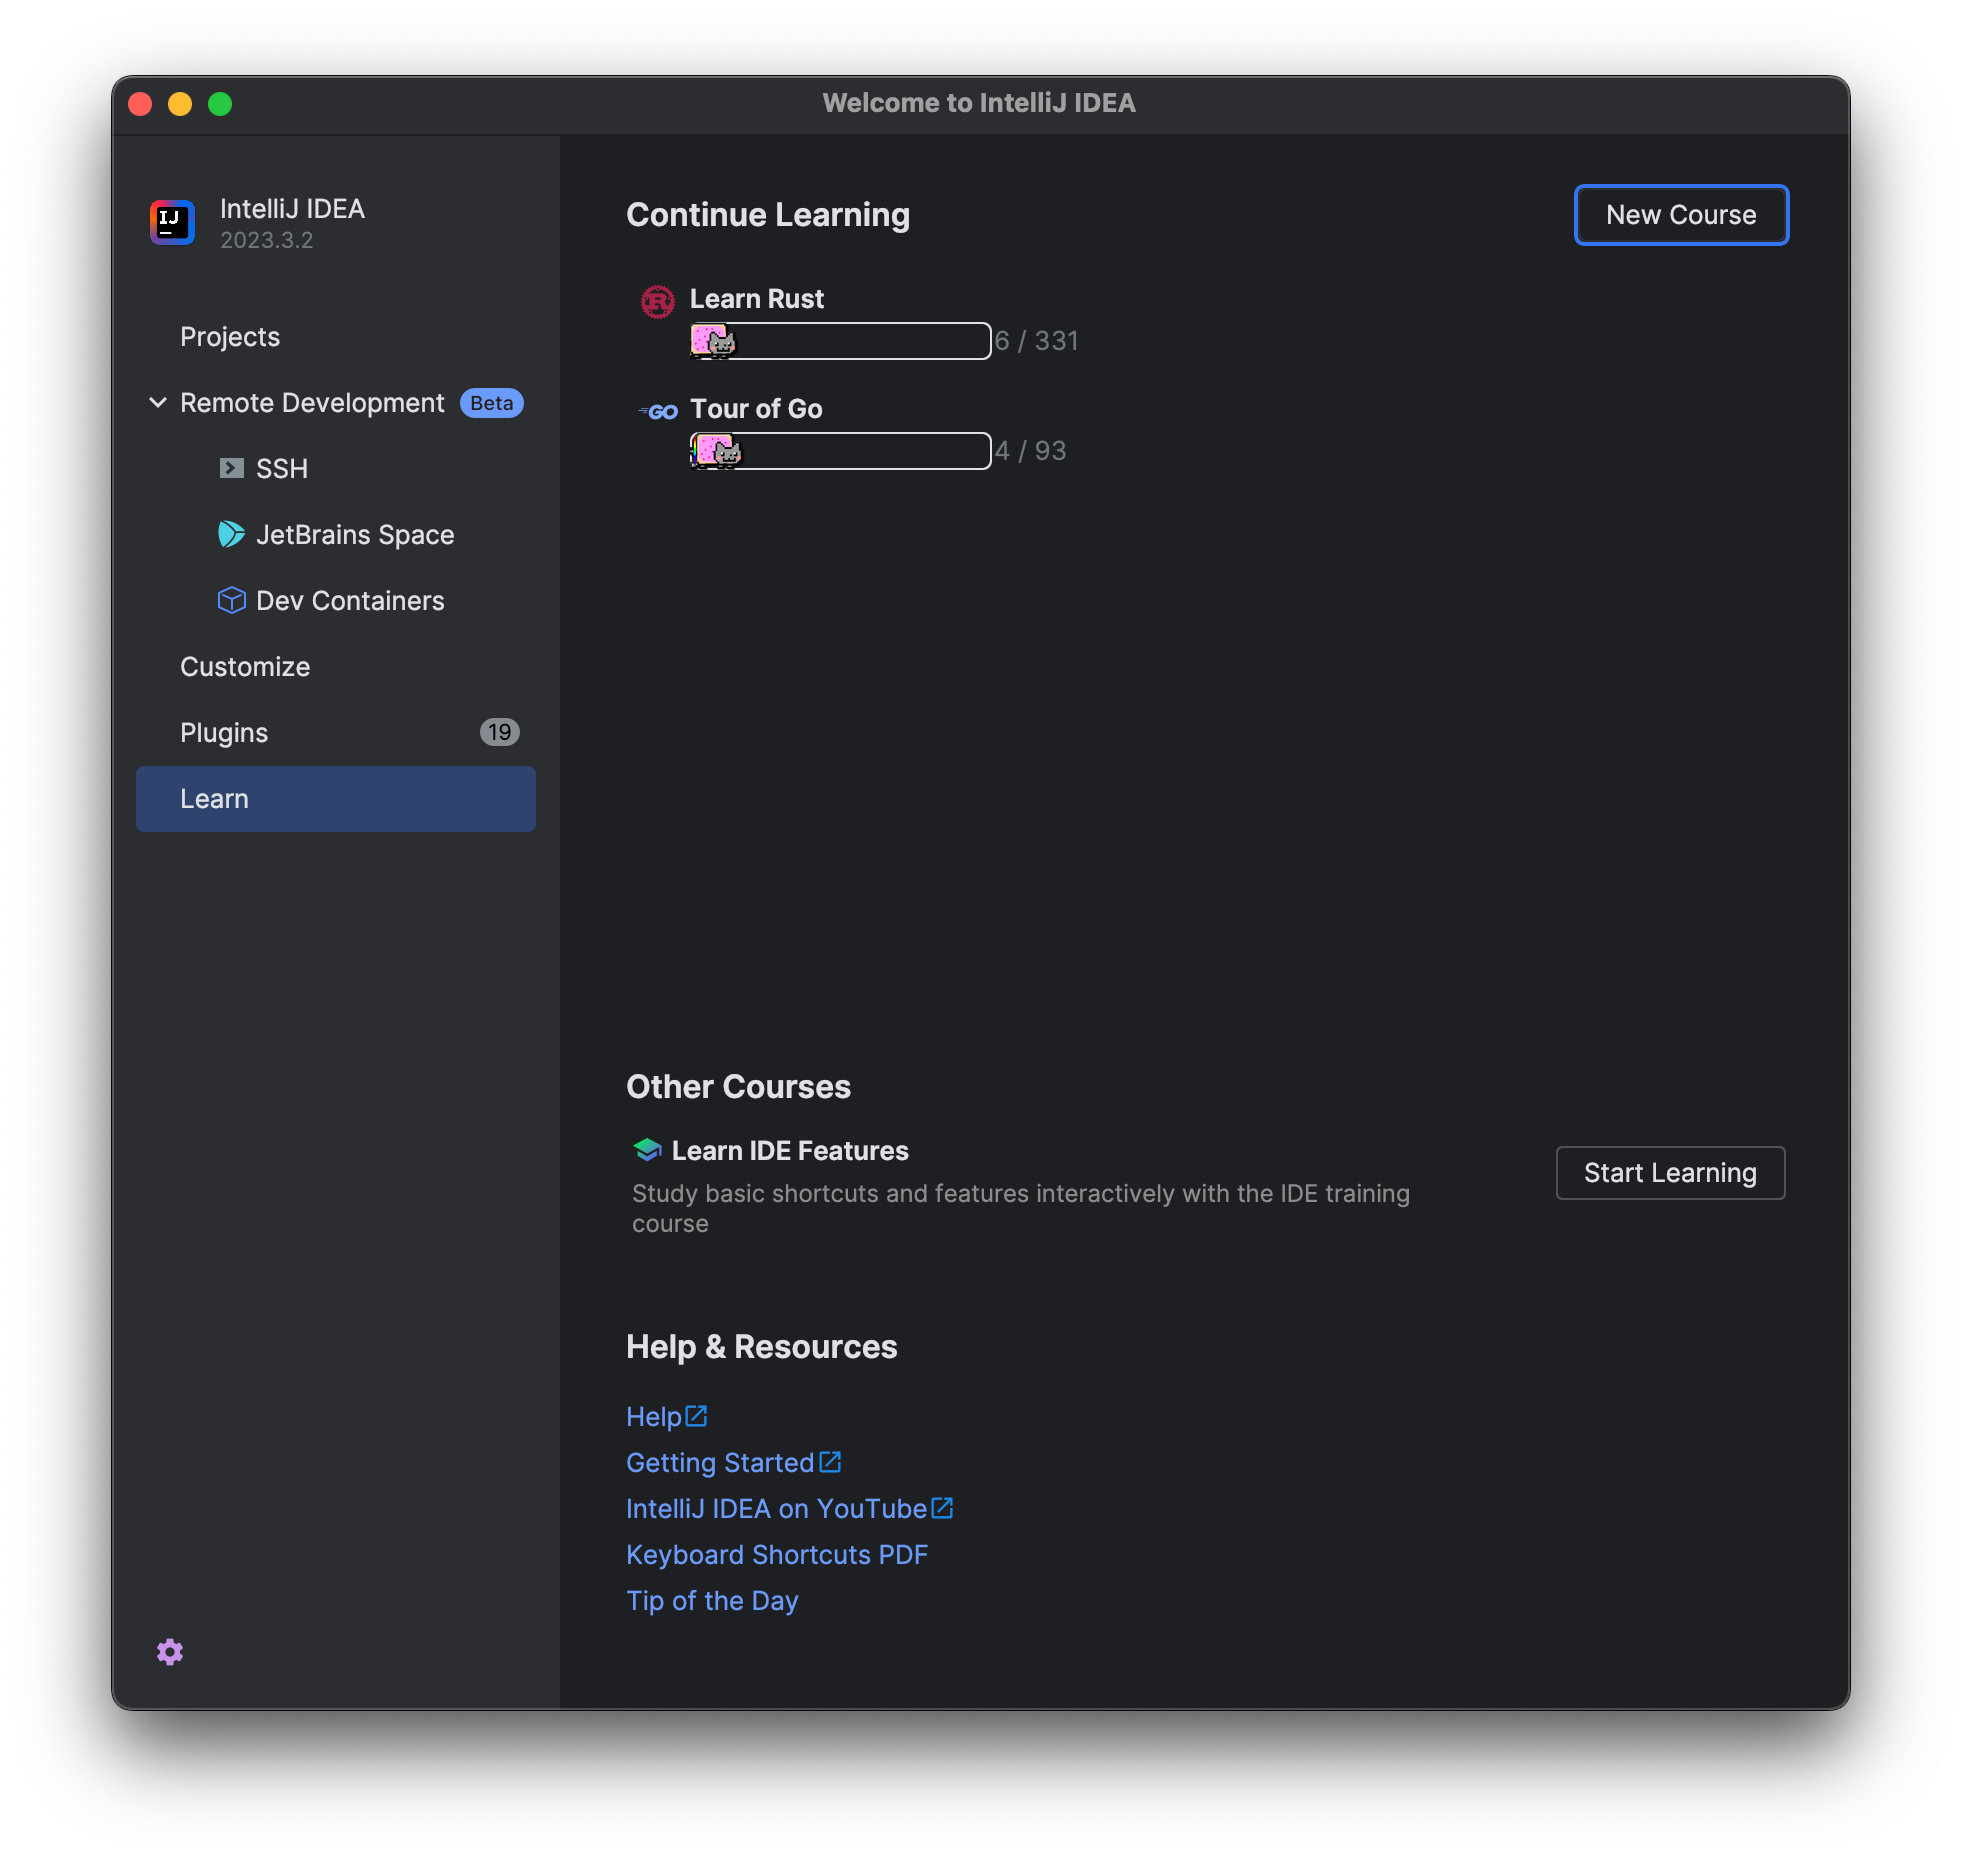Click the Learn IDE Features graduation cap icon
The height and width of the screenshot is (1858, 1962).
647,1150
